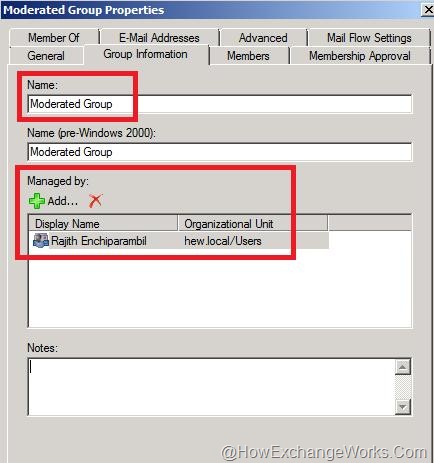The height and width of the screenshot is (463, 434).
Task: Sort by the Display Name column header
Action: (103, 224)
